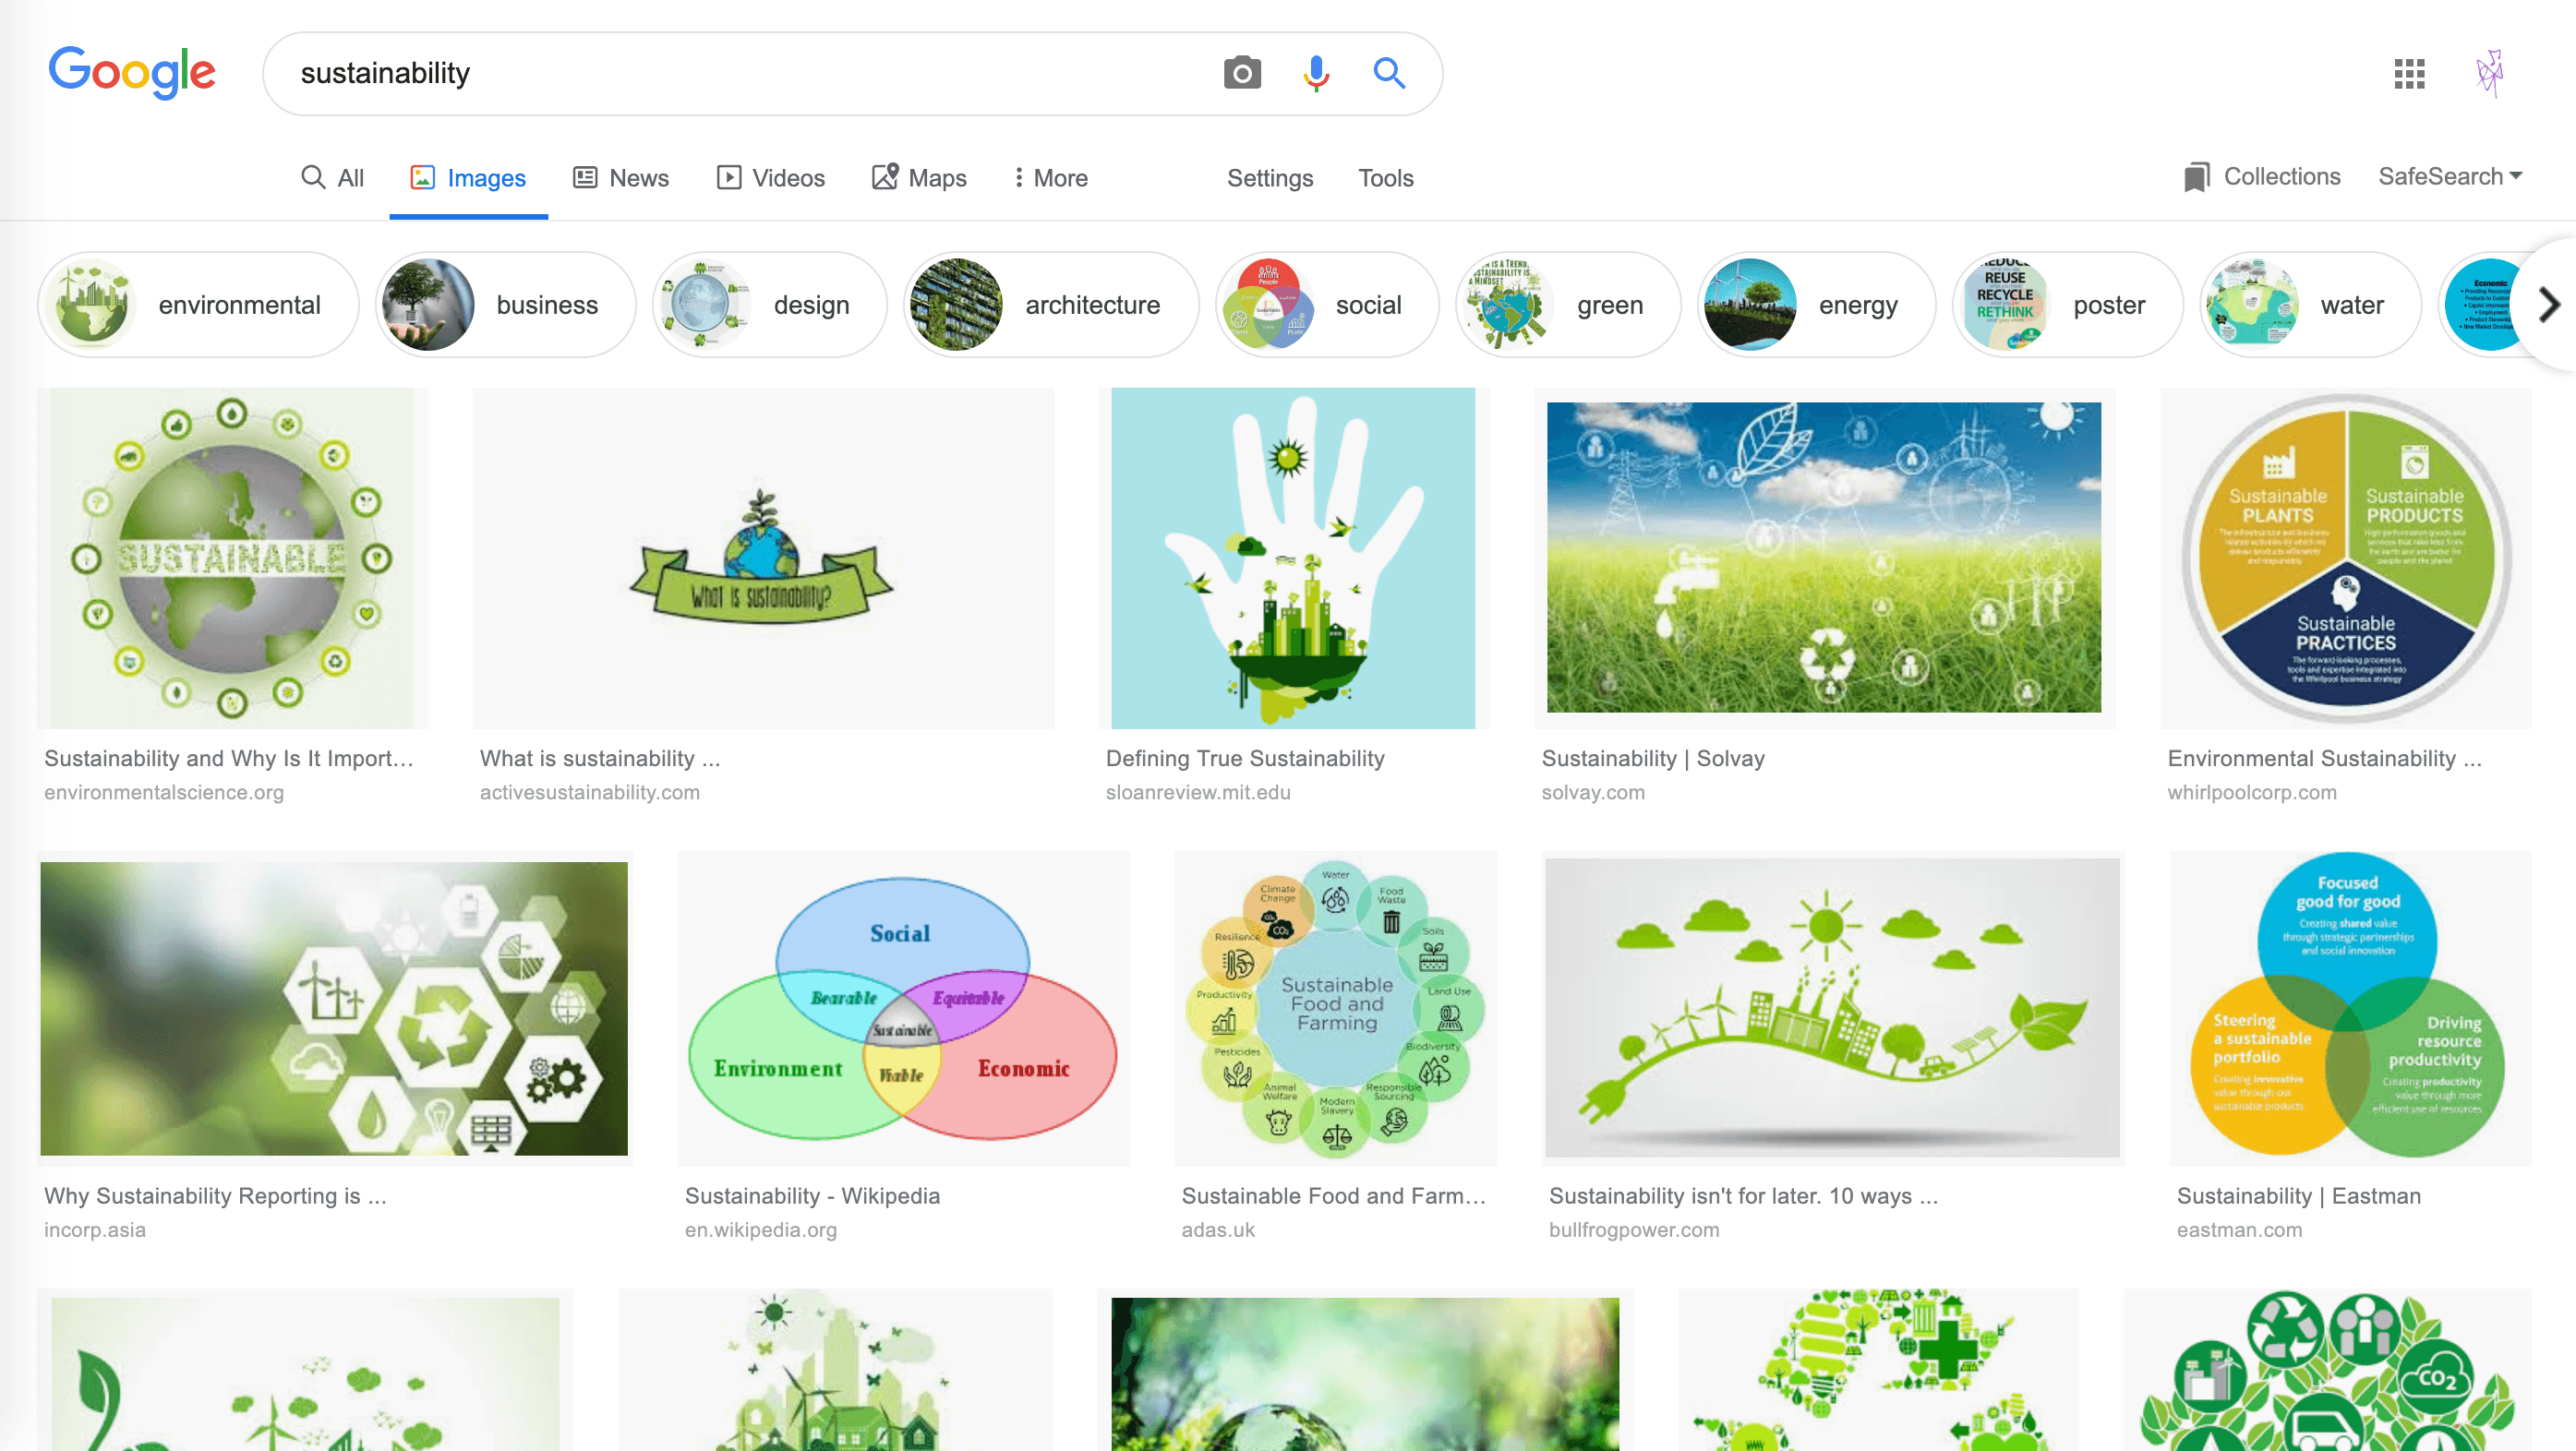This screenshot has width=2576, height=1451.
Task: Click in the sustainability search field
Action: coord(740,73)
